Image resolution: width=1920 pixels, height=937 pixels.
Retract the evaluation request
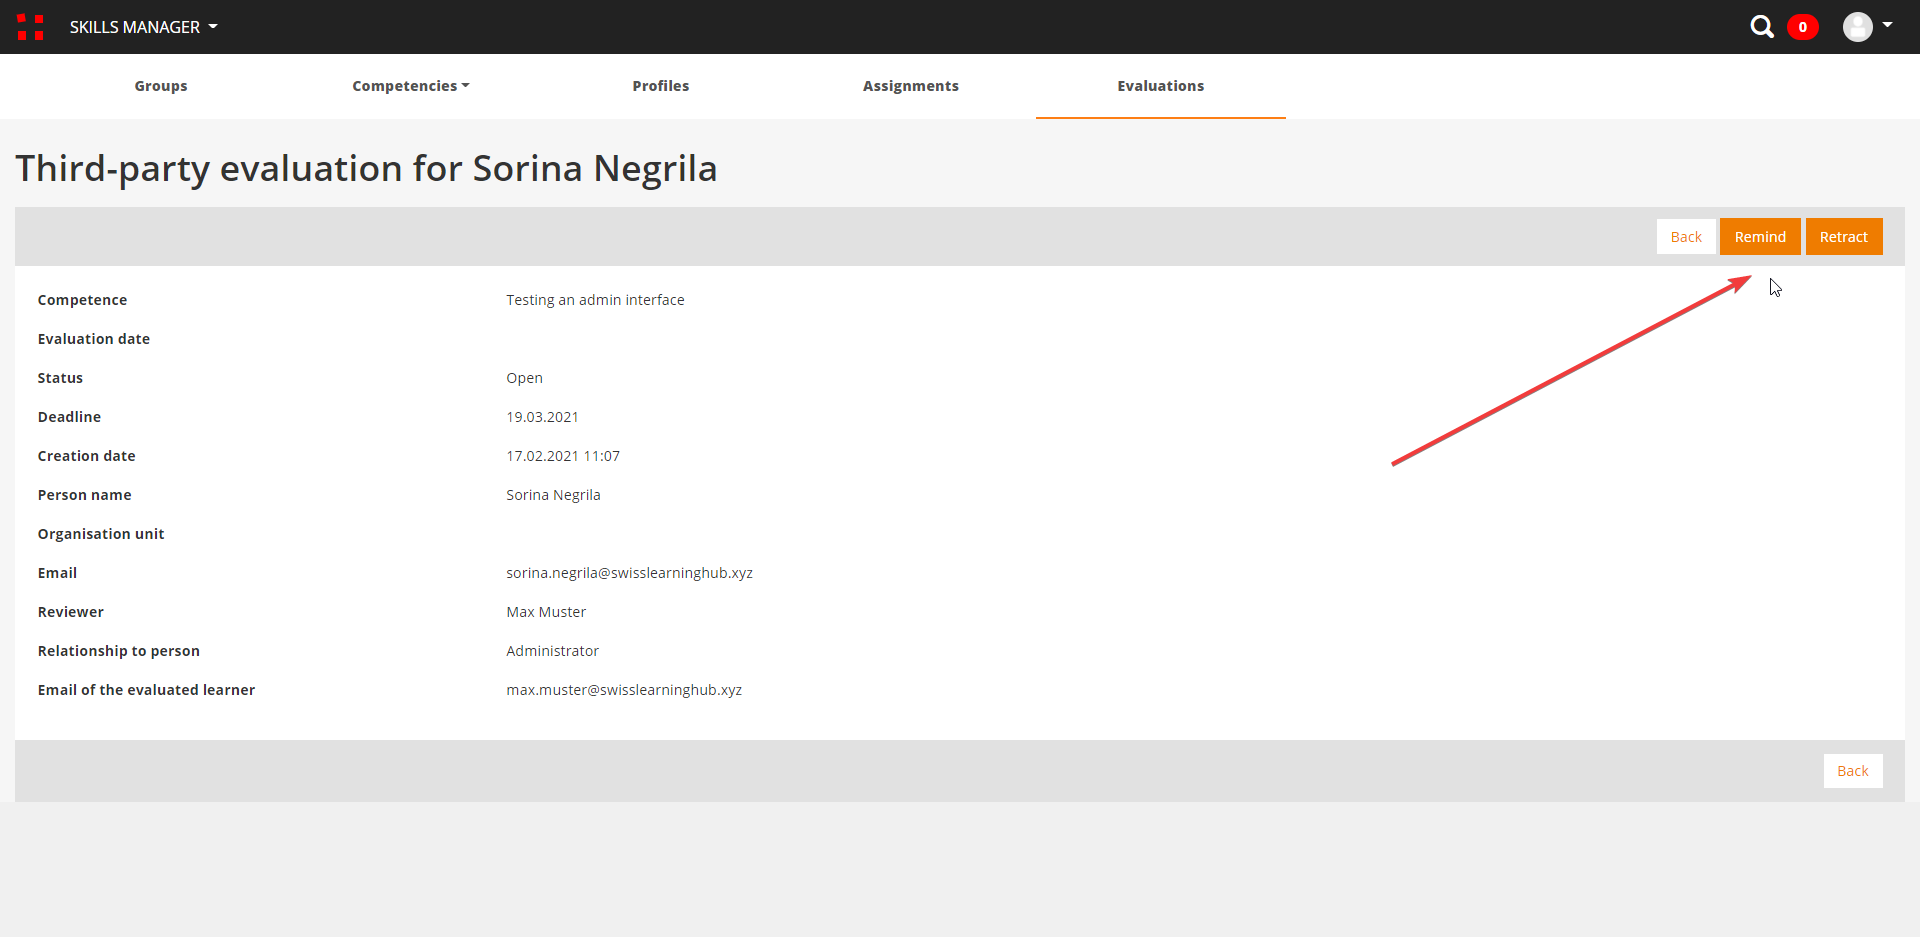click(x=1843, y=237)
